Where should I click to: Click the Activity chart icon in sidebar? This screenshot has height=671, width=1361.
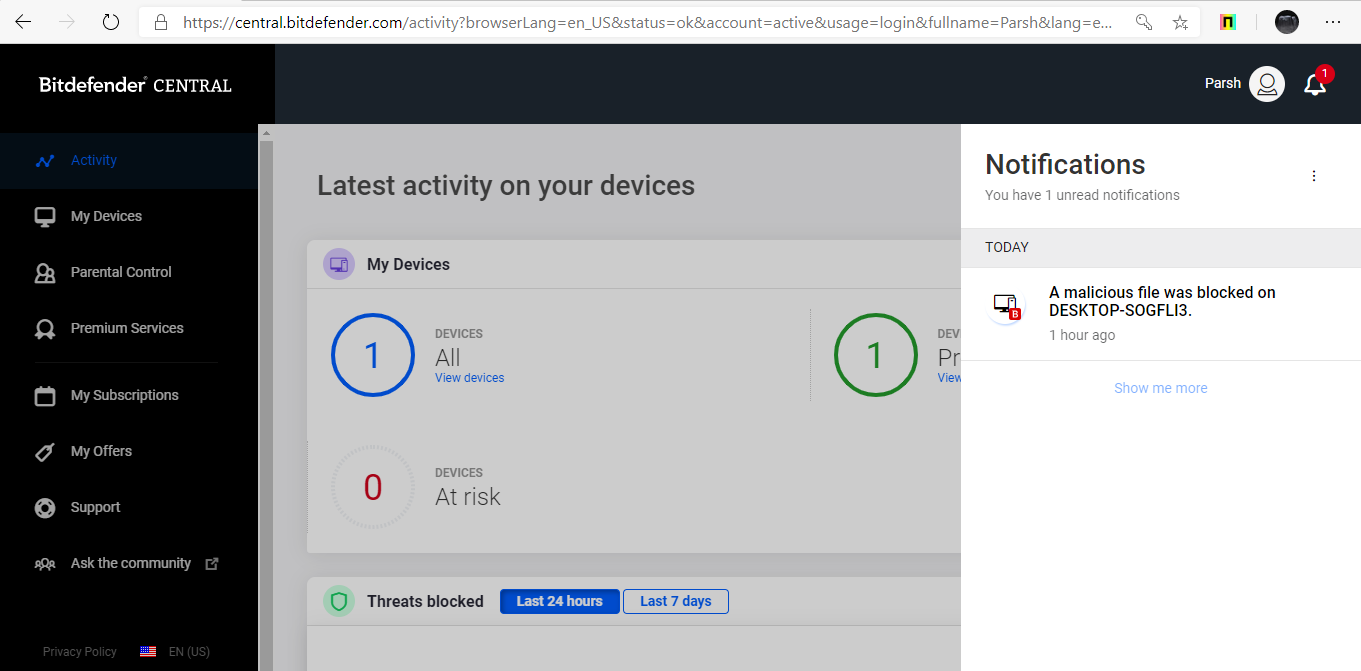coord(44,161)
